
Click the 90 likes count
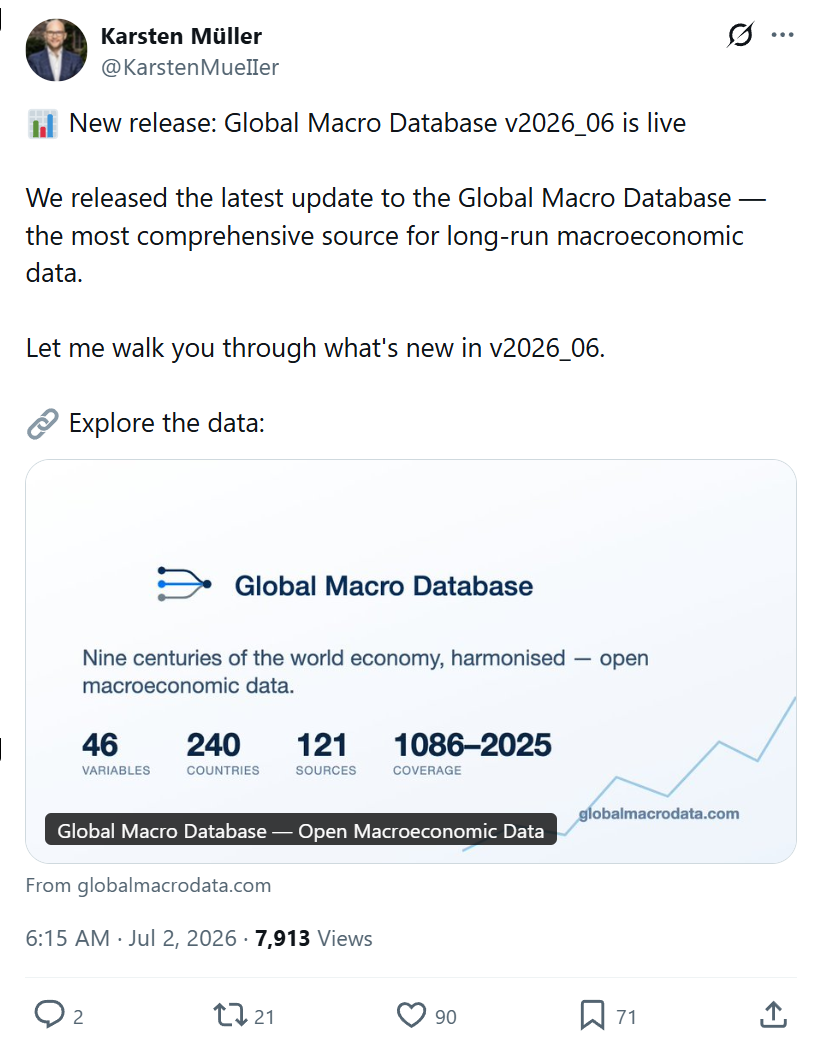(446, 1017)
